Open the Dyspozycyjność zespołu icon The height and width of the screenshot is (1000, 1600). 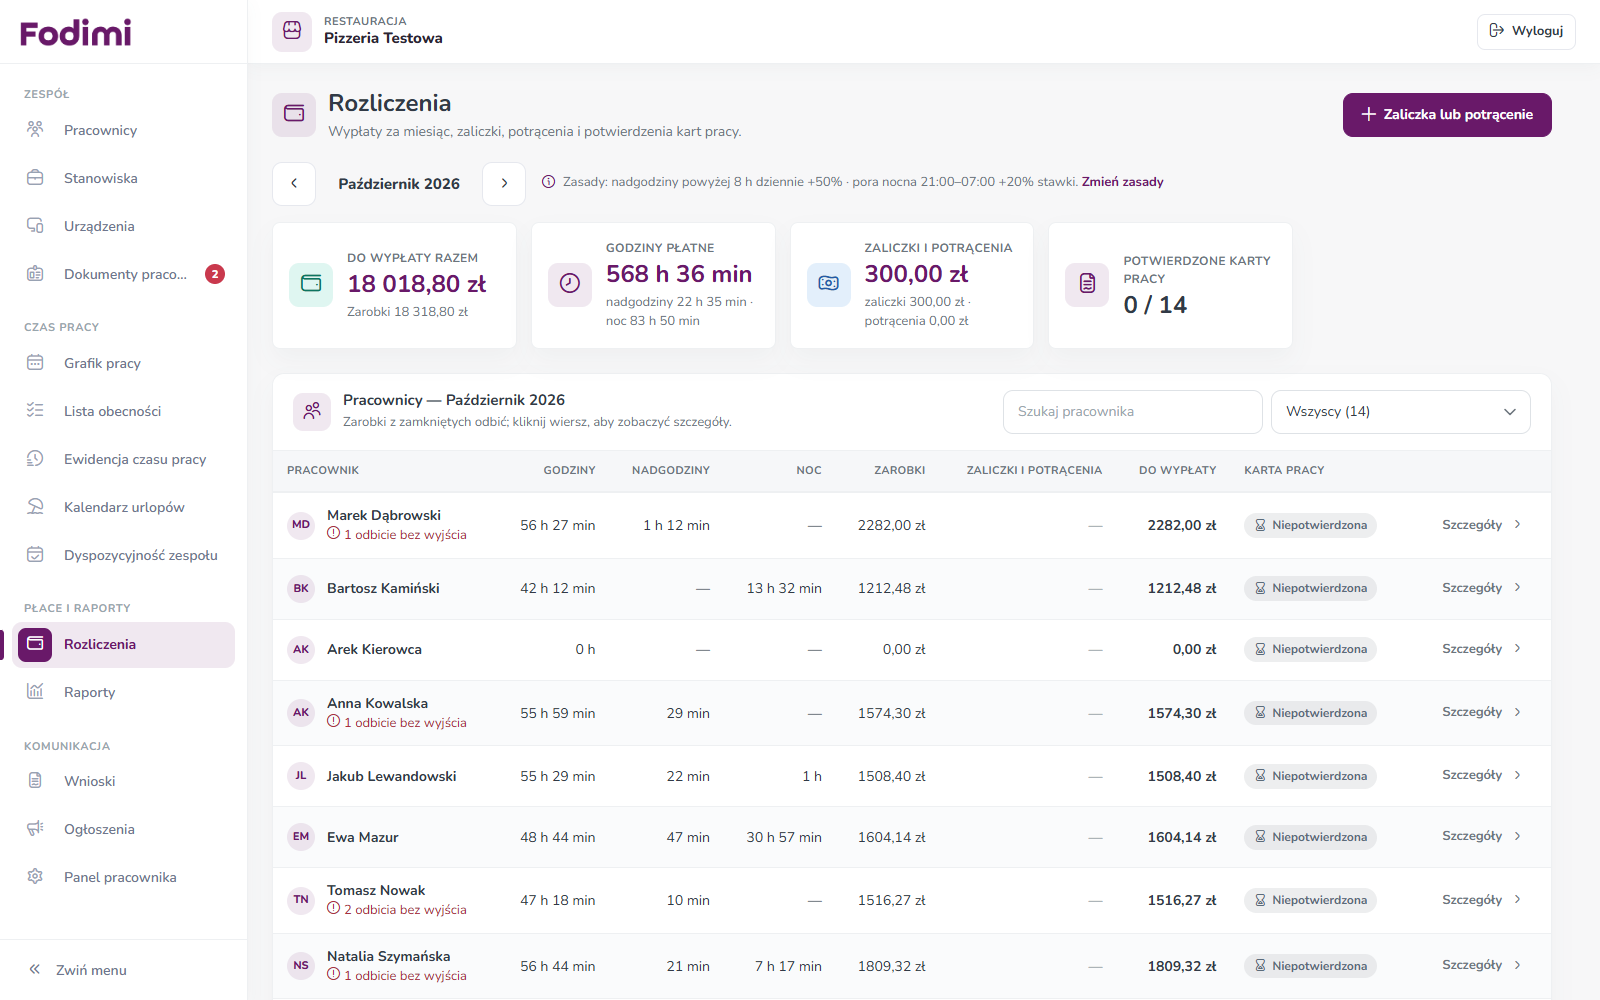(x=35, y=555)
